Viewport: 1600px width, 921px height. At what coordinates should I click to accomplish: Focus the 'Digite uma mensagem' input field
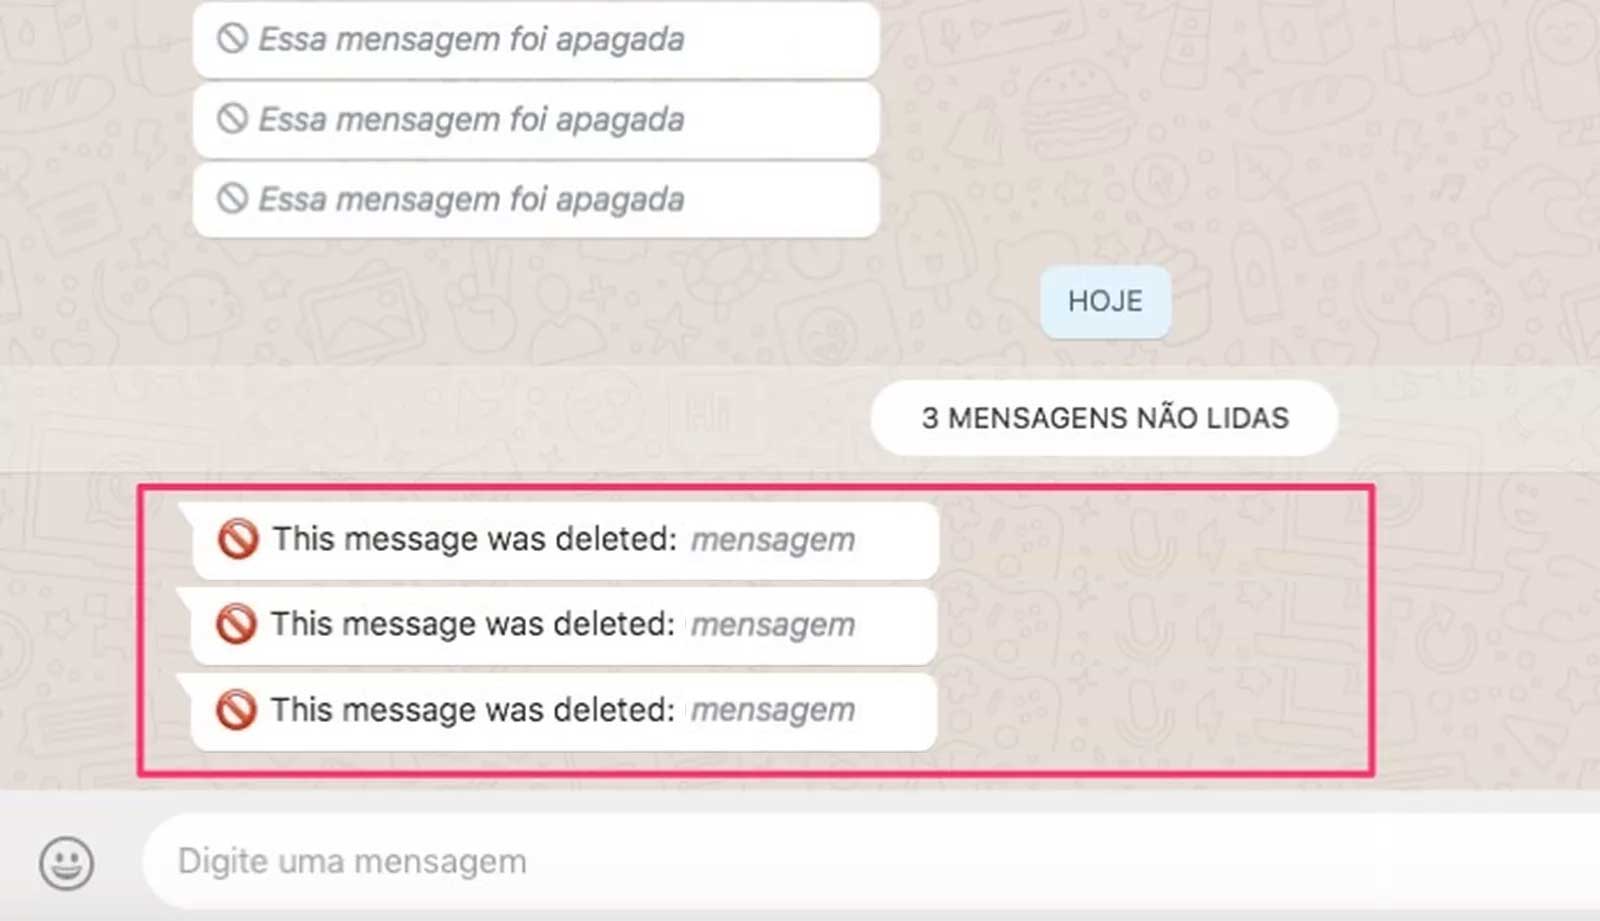coord(870,861)
